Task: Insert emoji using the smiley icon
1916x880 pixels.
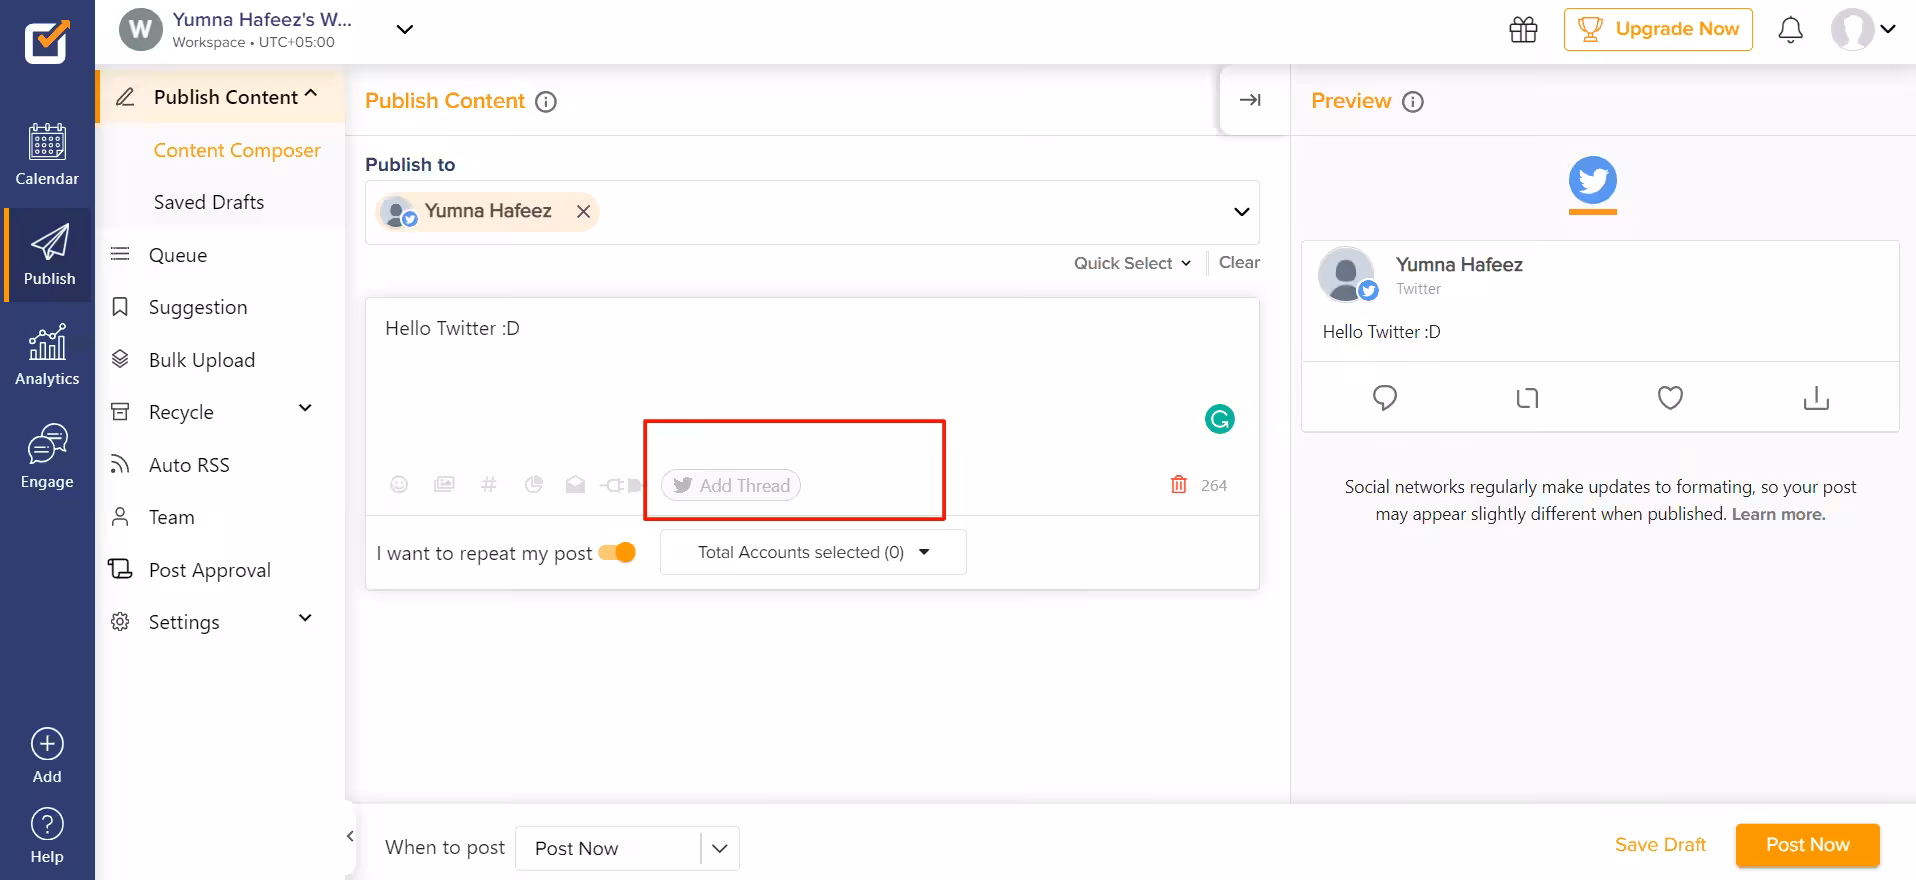Action: click(x=399, y=485)
